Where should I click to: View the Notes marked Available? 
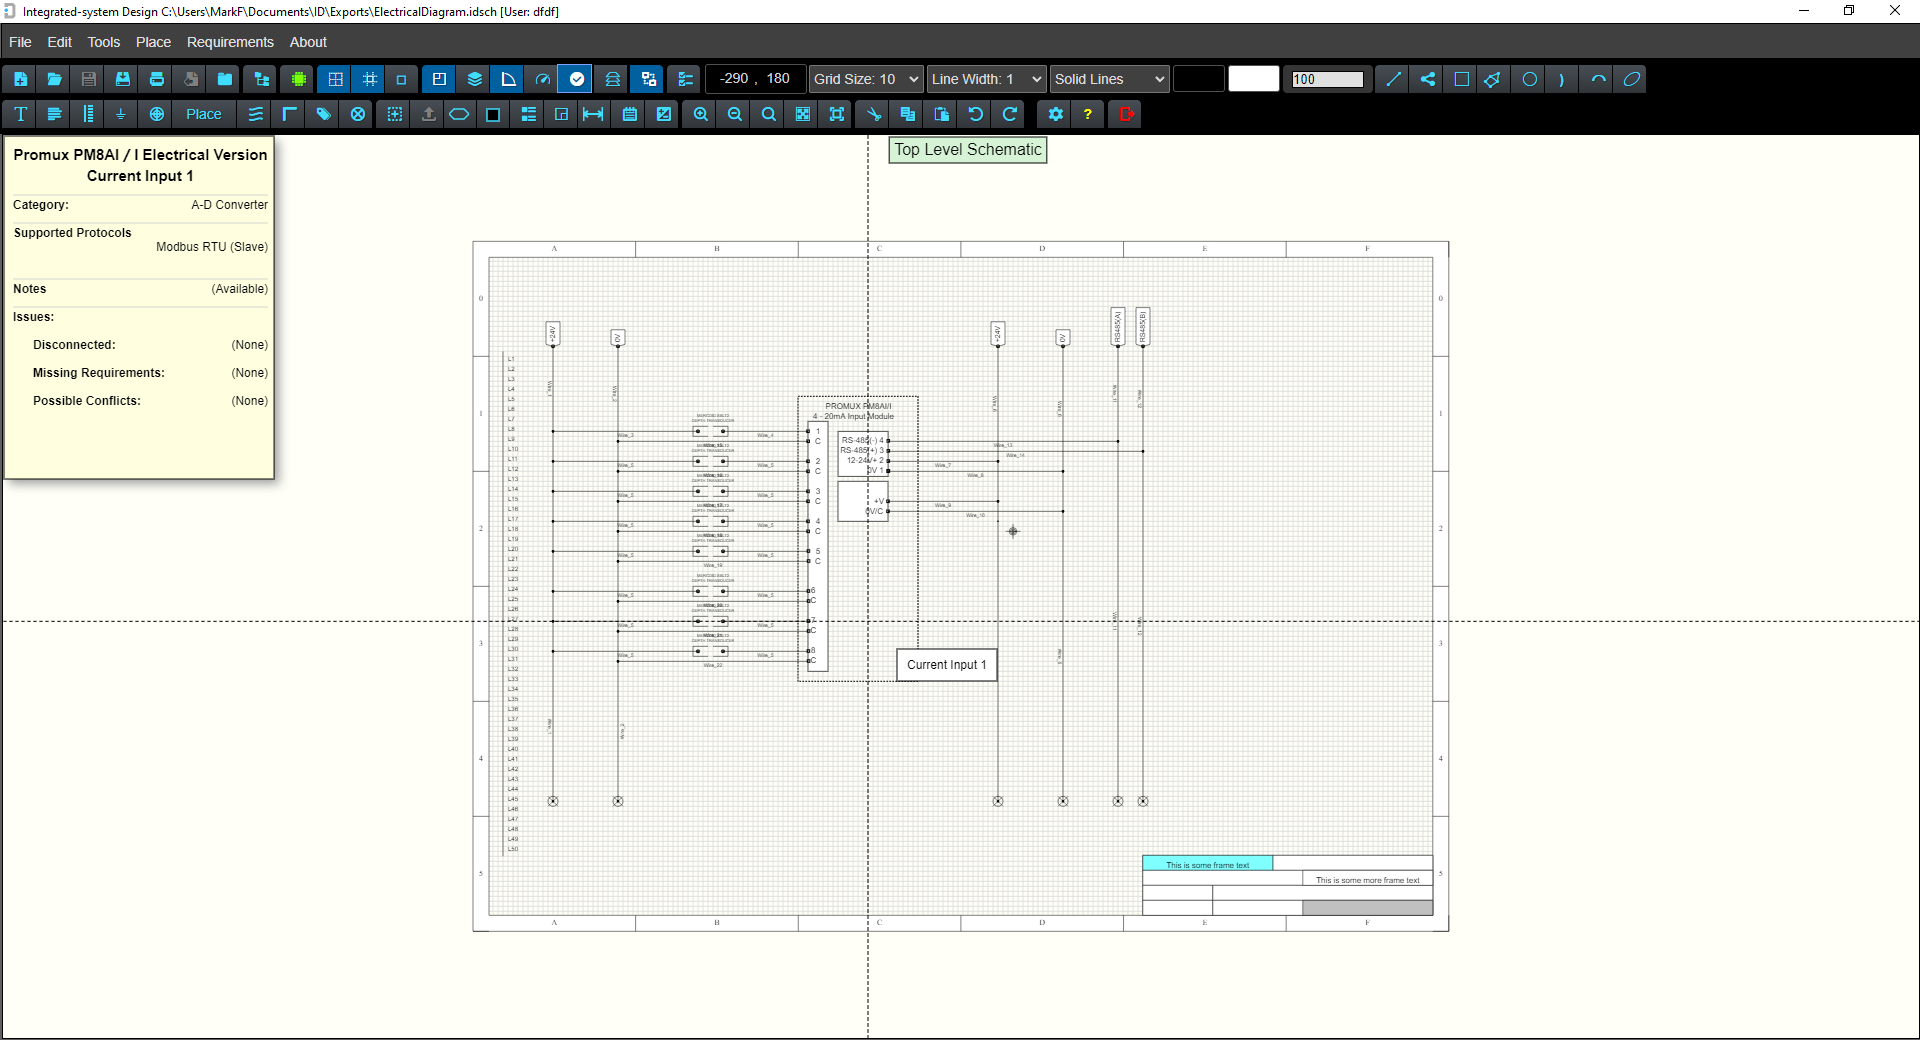tap(238, 289)
